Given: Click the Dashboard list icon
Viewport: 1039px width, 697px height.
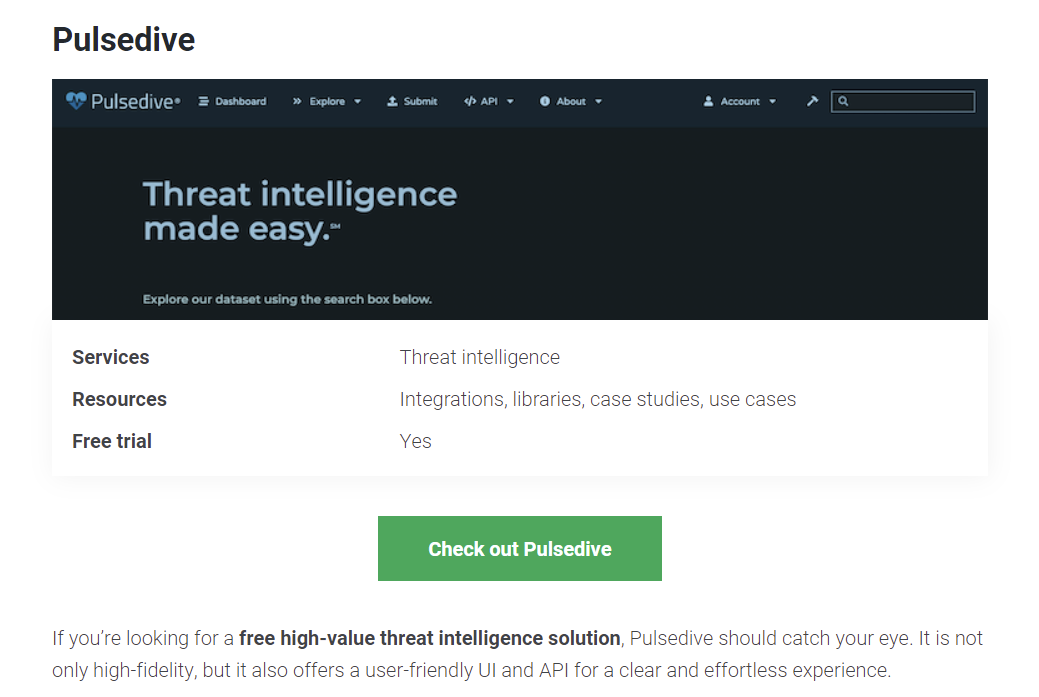Looking at the screenshot, I should pyautogui.click(x=203, y=101).
